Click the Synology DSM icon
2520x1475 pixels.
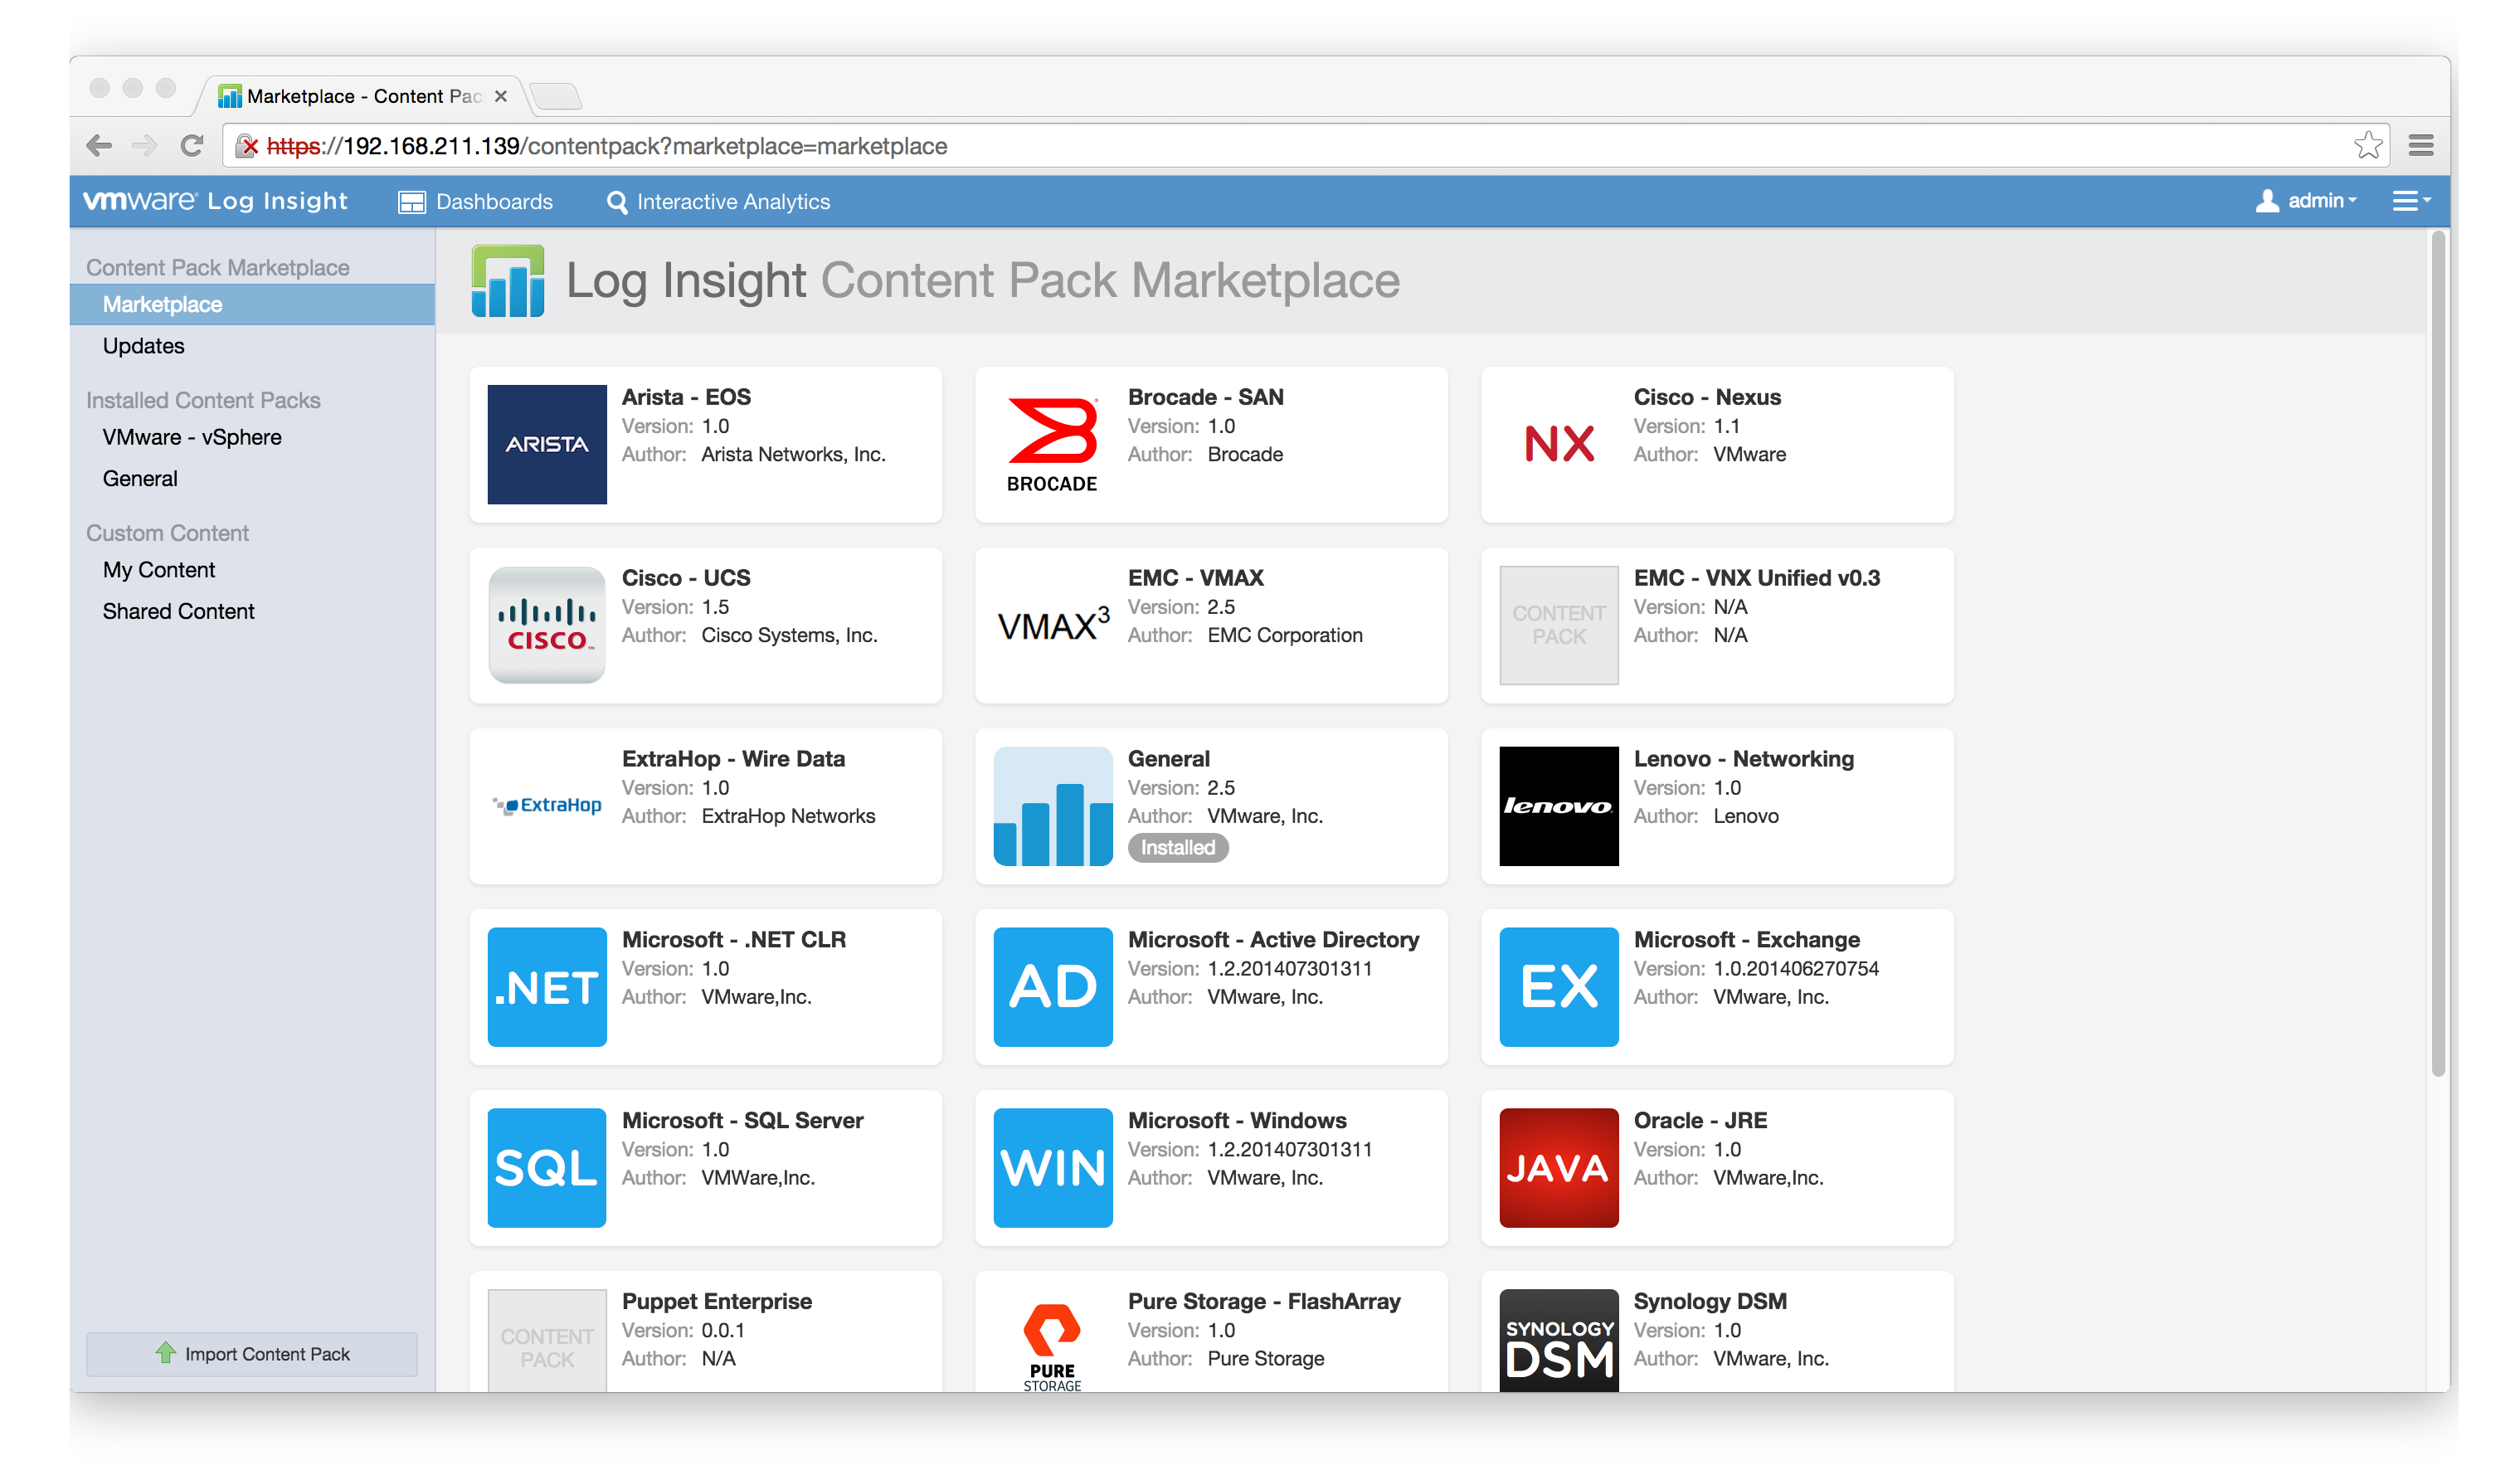[1558, 1340]
